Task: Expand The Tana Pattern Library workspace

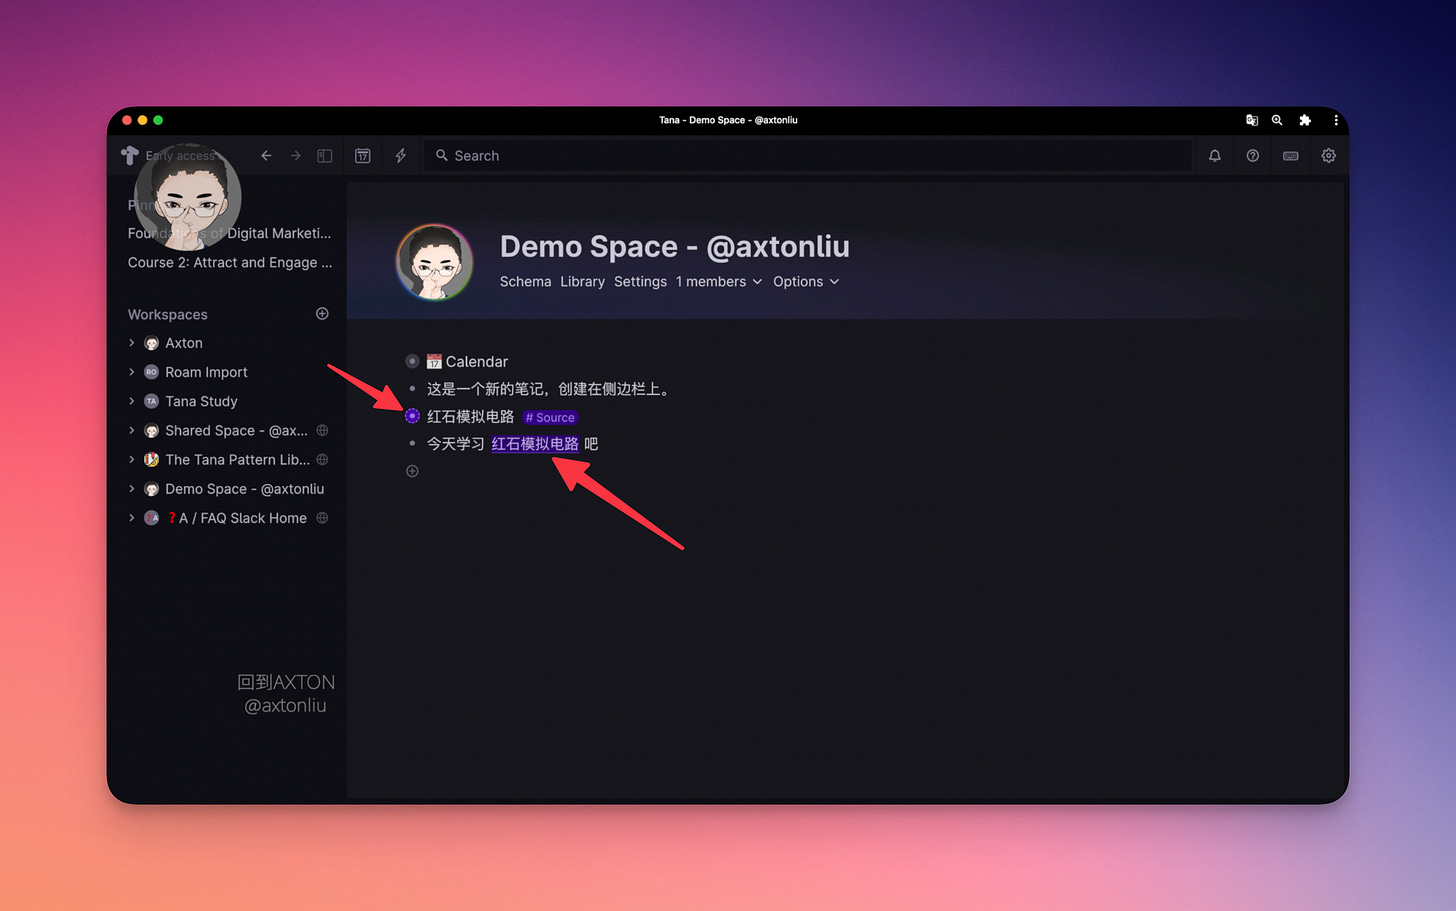Action: click(x=132, y=460)
